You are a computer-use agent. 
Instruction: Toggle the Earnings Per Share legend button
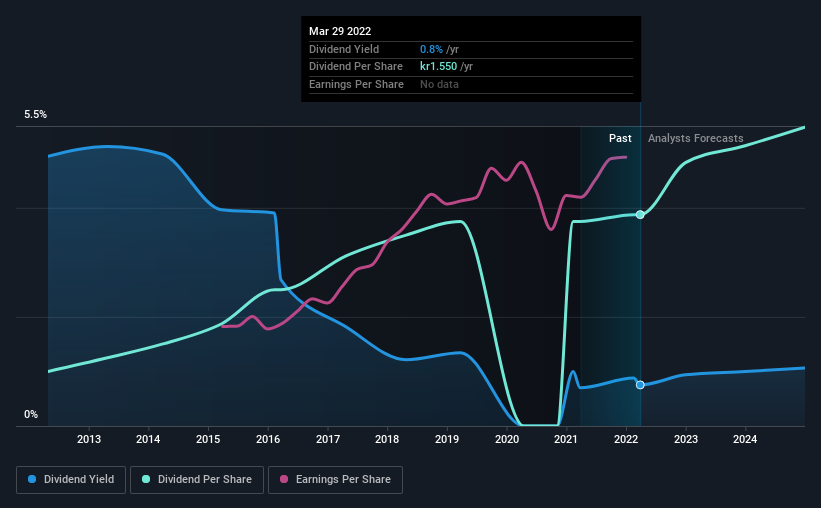pos(335,480)
